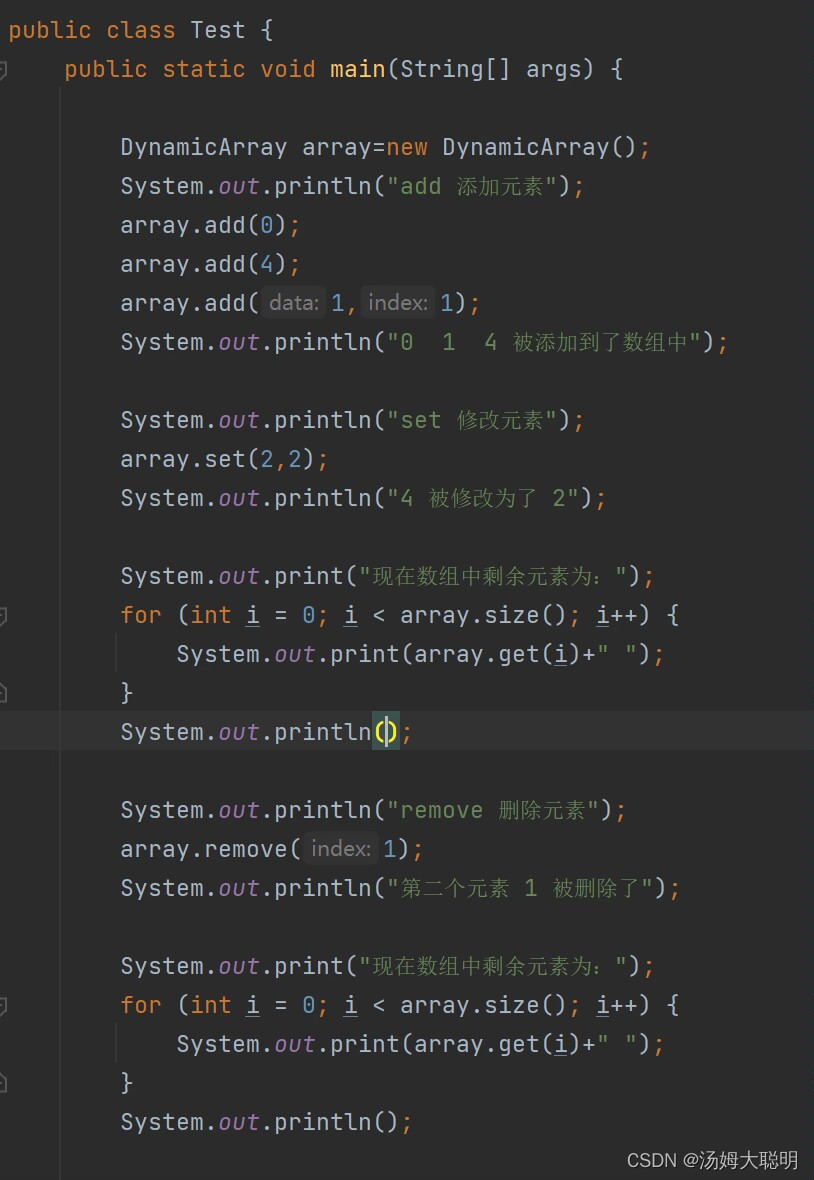Click the class name Test

(217, 30)
